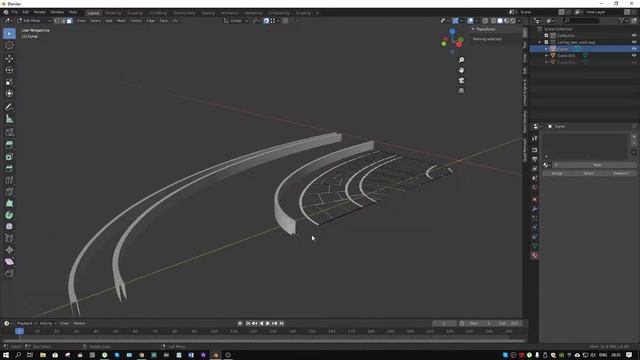Select the Bevel tool
This screenshot has height=360, width=640.
[9, 169]
